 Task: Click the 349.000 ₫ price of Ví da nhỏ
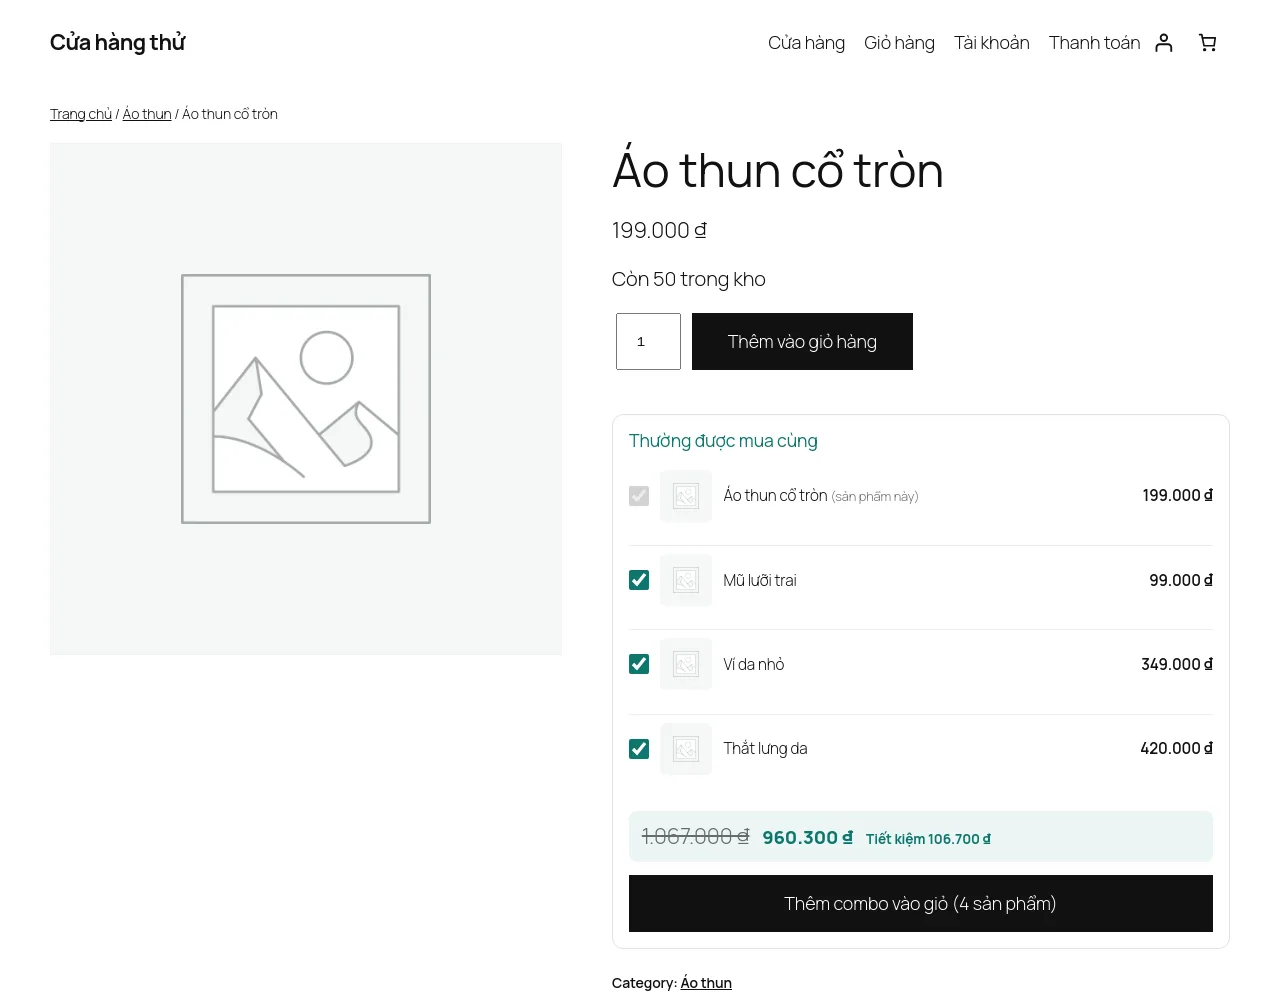pos(1177,664)
